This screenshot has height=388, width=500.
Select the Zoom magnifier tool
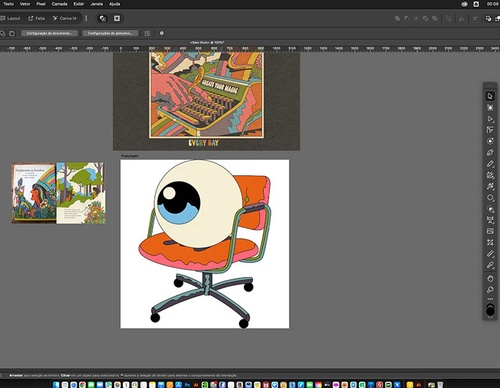[x=490, y=290]
